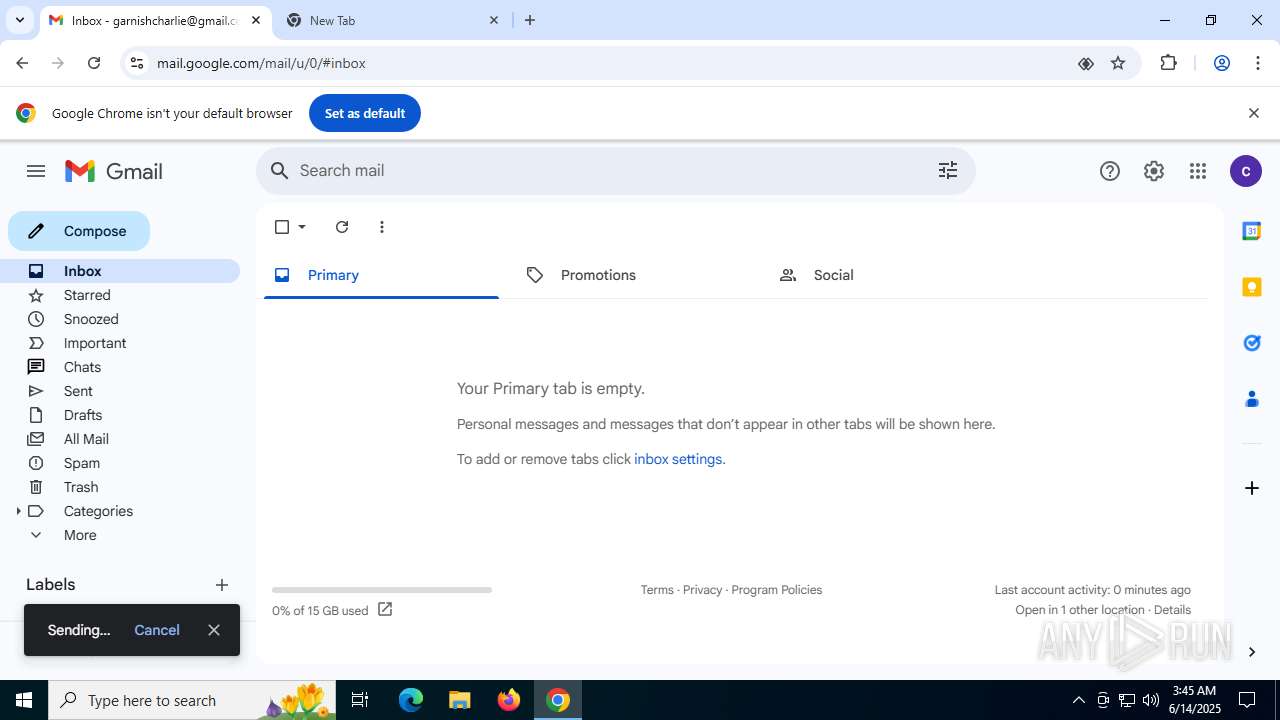Open Chrome profile icon
1280x720 pixels.
coord(1221,63)
